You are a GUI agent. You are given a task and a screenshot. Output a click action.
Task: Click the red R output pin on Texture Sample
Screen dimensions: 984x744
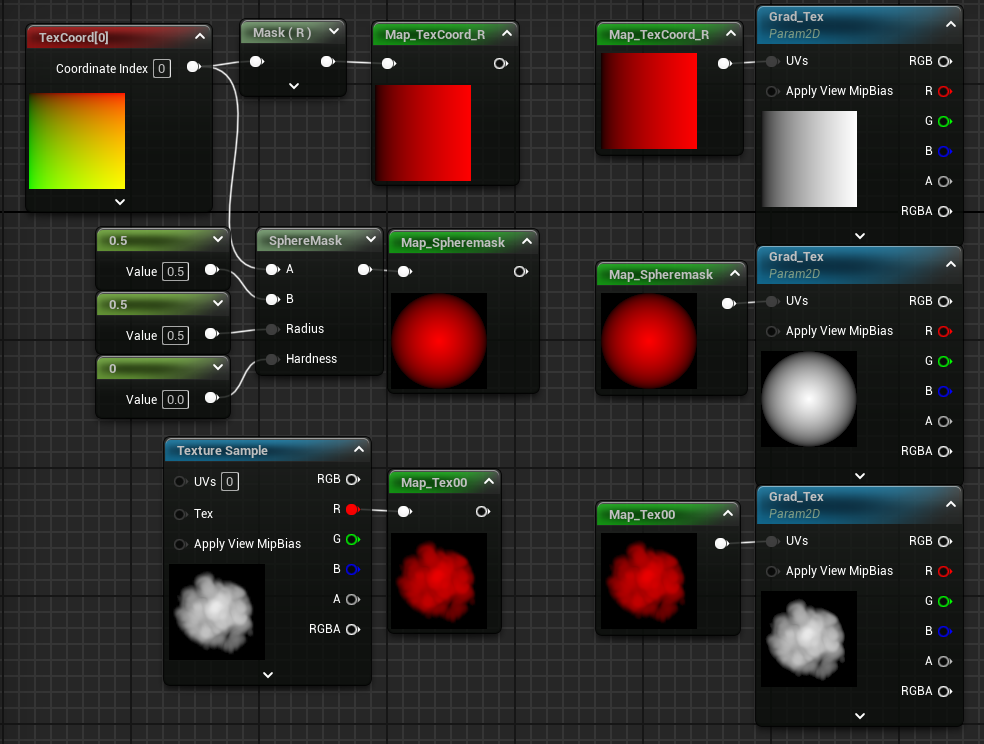coord(351,509)
